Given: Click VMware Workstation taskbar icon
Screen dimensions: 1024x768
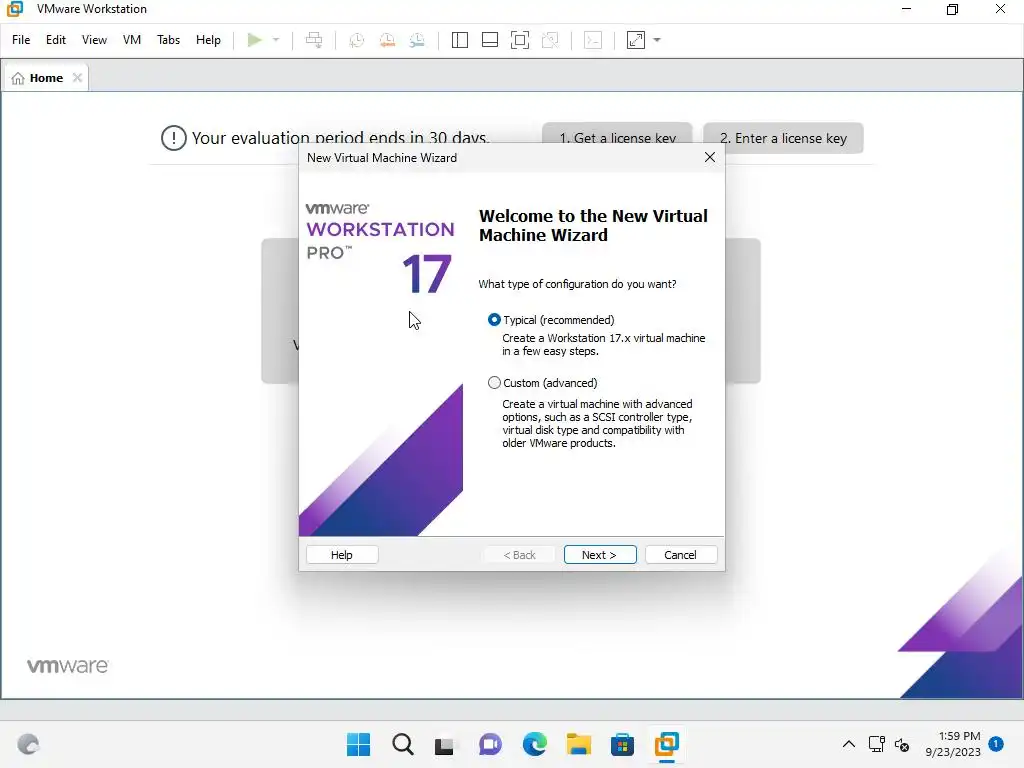Looking at the screenshot, I should pos(667,744).
